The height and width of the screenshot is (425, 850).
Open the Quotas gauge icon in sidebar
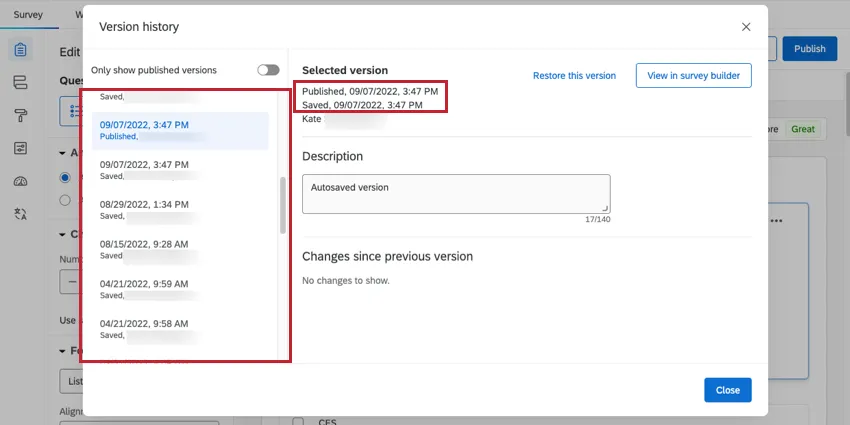pos(21,181)
